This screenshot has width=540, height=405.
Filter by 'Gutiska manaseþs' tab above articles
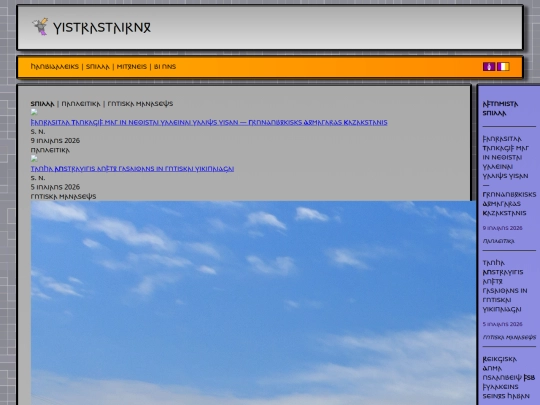pyautogui.click(x=140, y=104)
